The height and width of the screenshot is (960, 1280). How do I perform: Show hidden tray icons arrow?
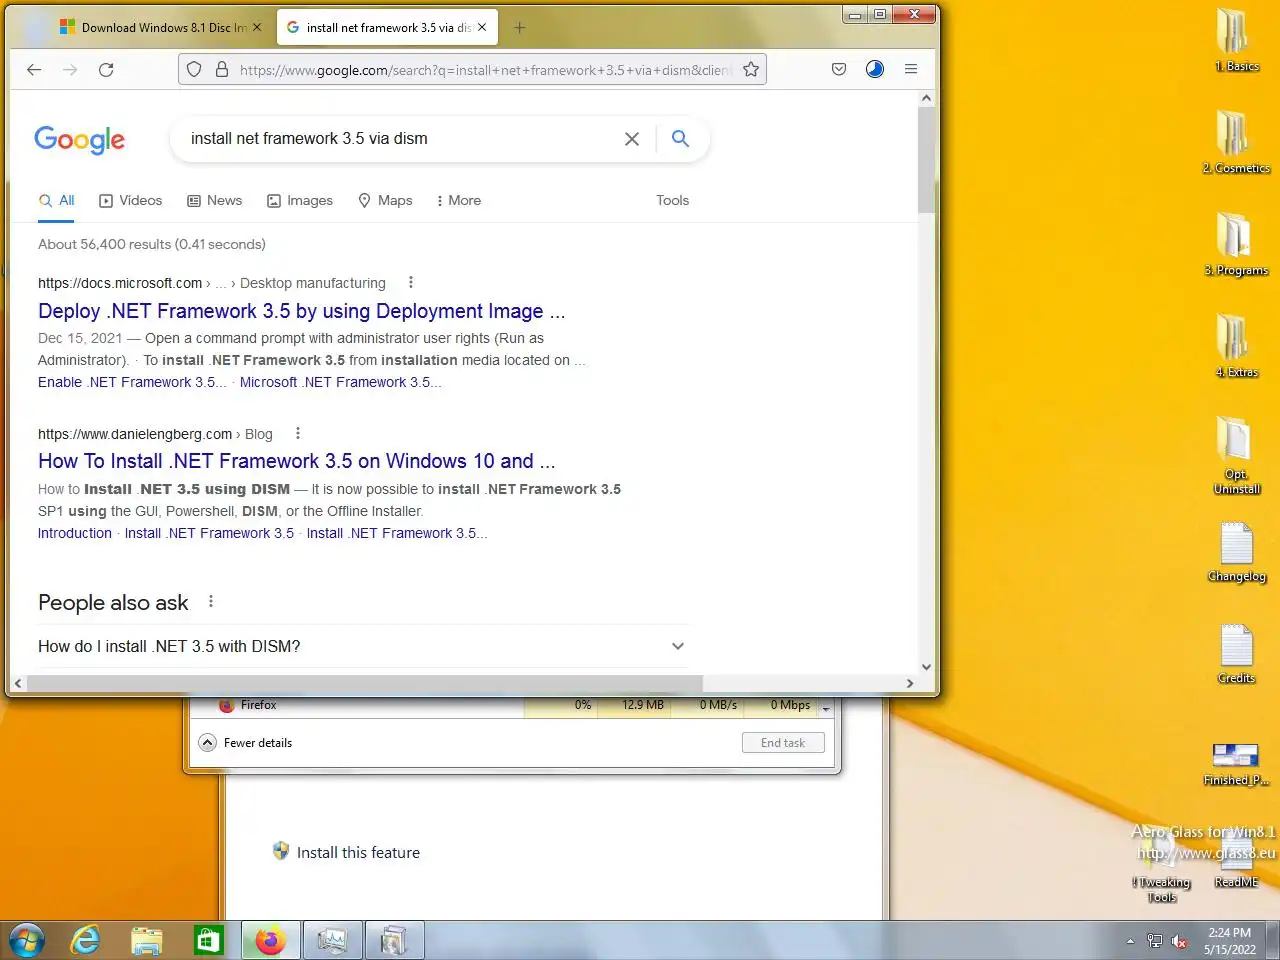[x=1130, y=941]
